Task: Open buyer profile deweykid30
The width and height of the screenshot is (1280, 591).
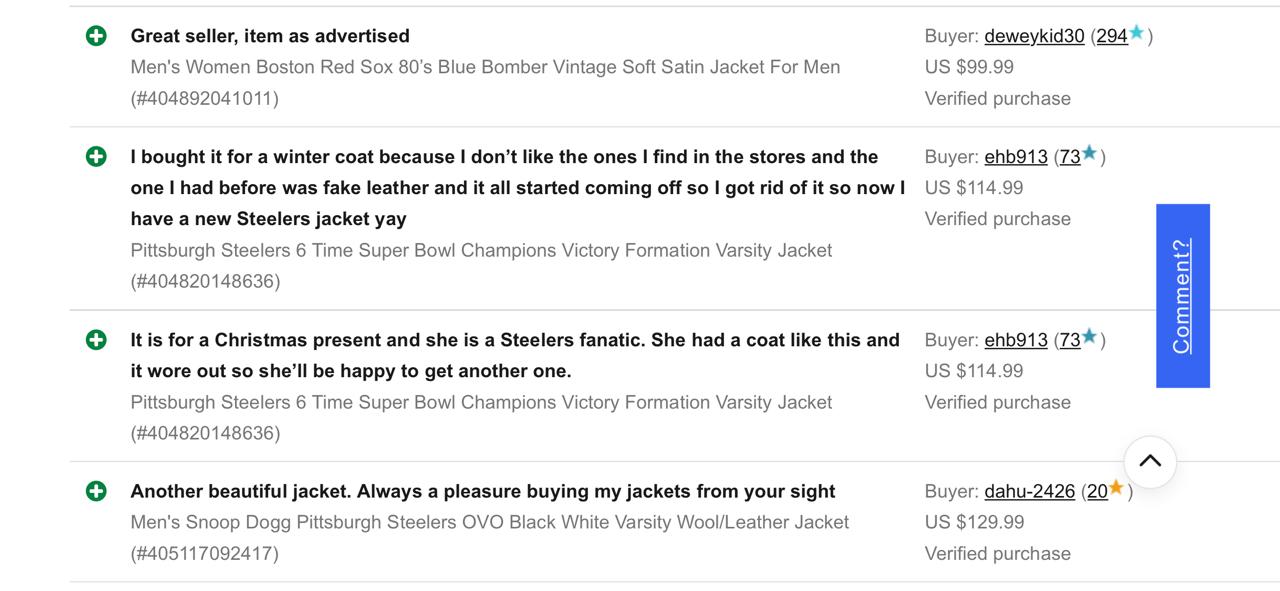Action: tap(1033, 35)
